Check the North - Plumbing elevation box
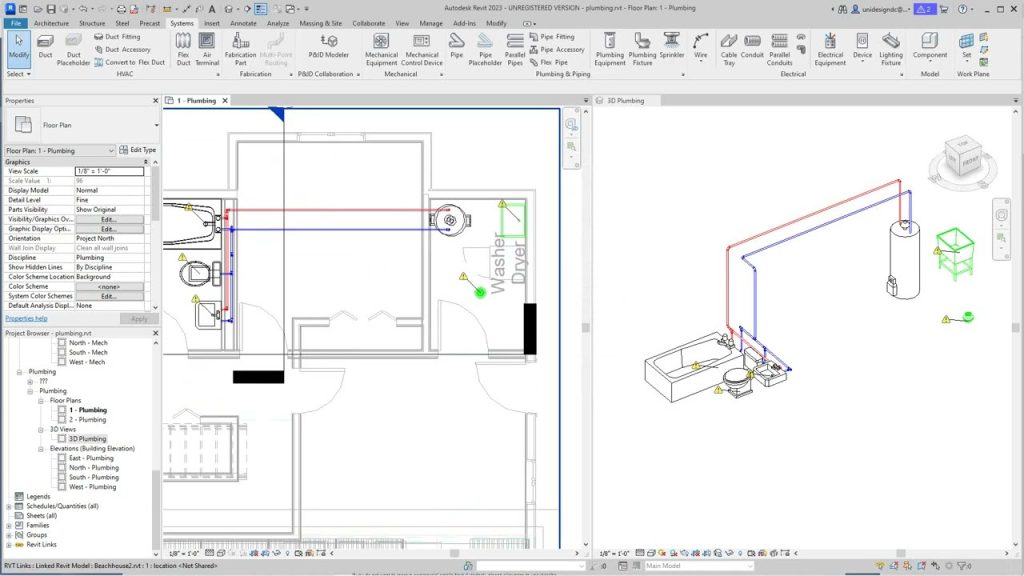 [x=62, y=468]
